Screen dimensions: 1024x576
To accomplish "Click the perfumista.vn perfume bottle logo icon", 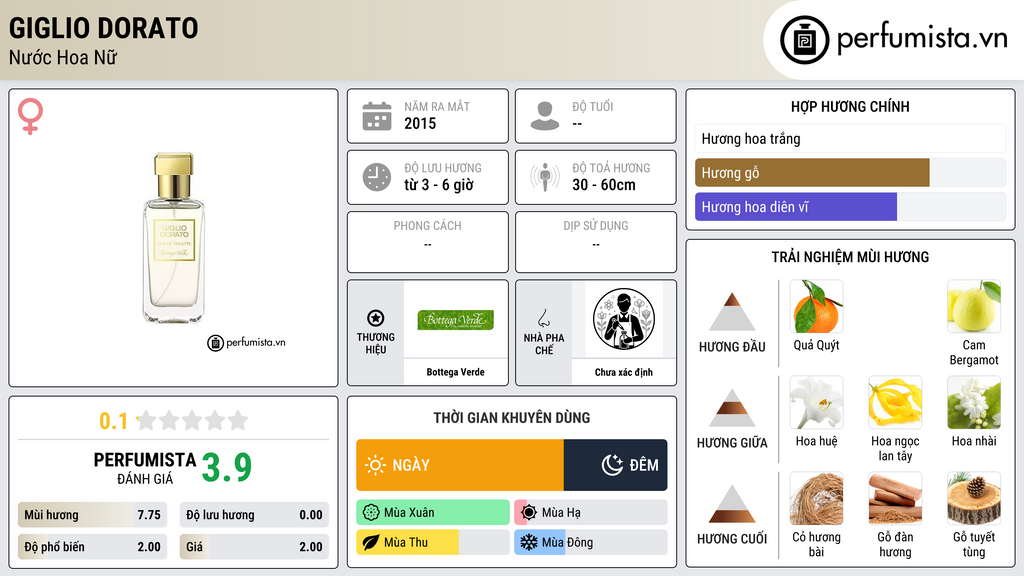I will [804, 40].
